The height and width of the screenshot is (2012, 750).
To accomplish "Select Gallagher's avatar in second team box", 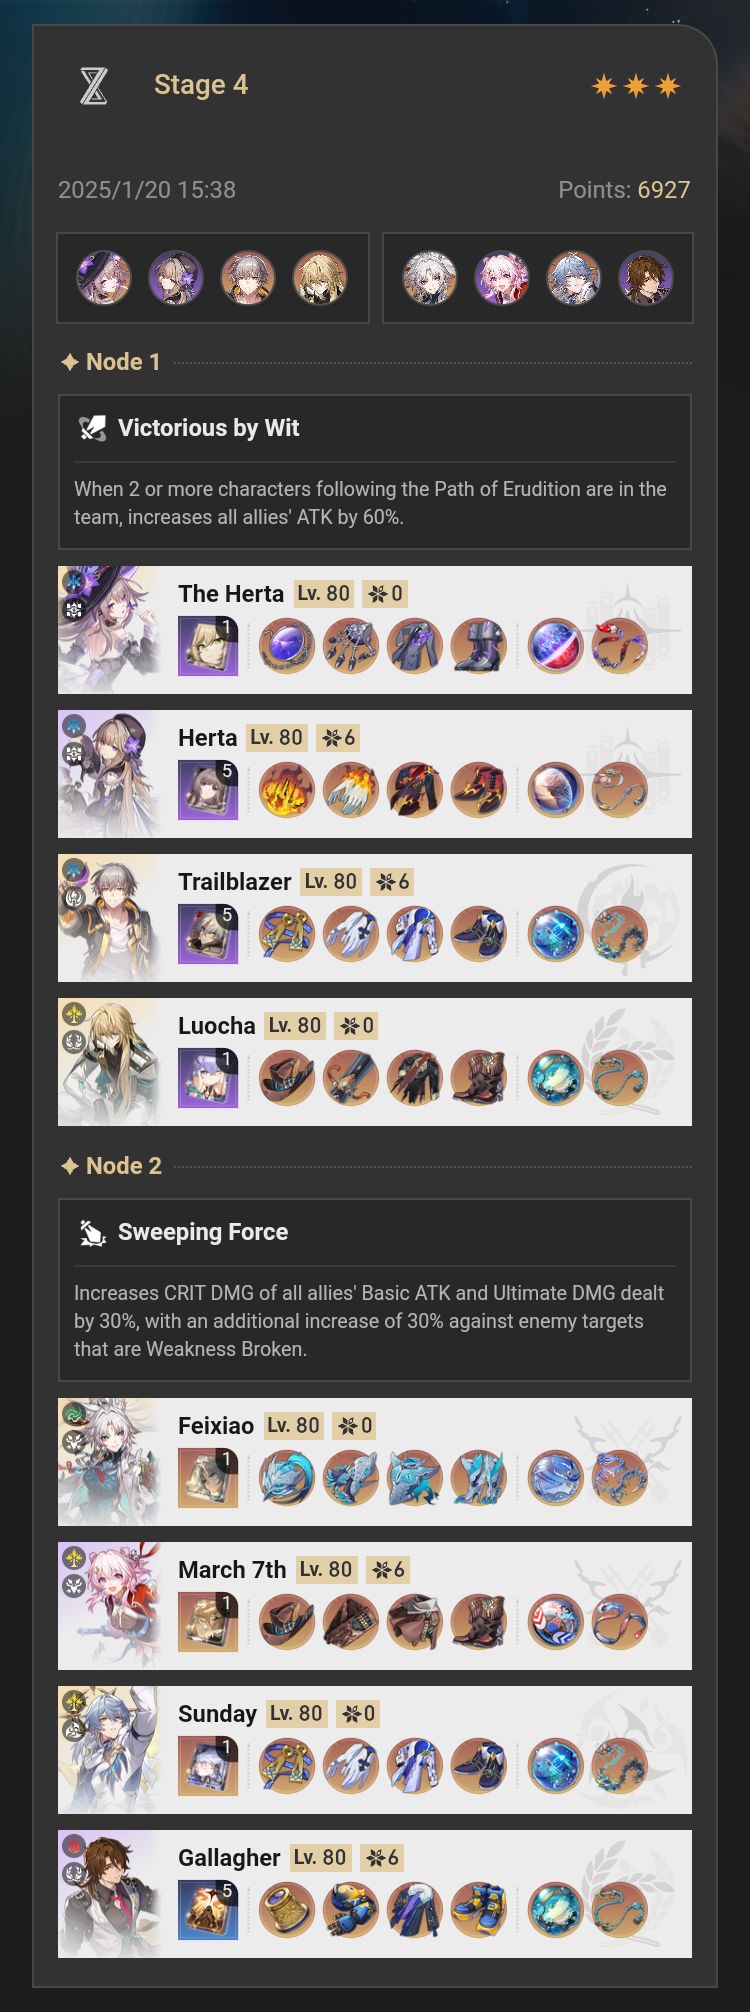I will (646, 278).
